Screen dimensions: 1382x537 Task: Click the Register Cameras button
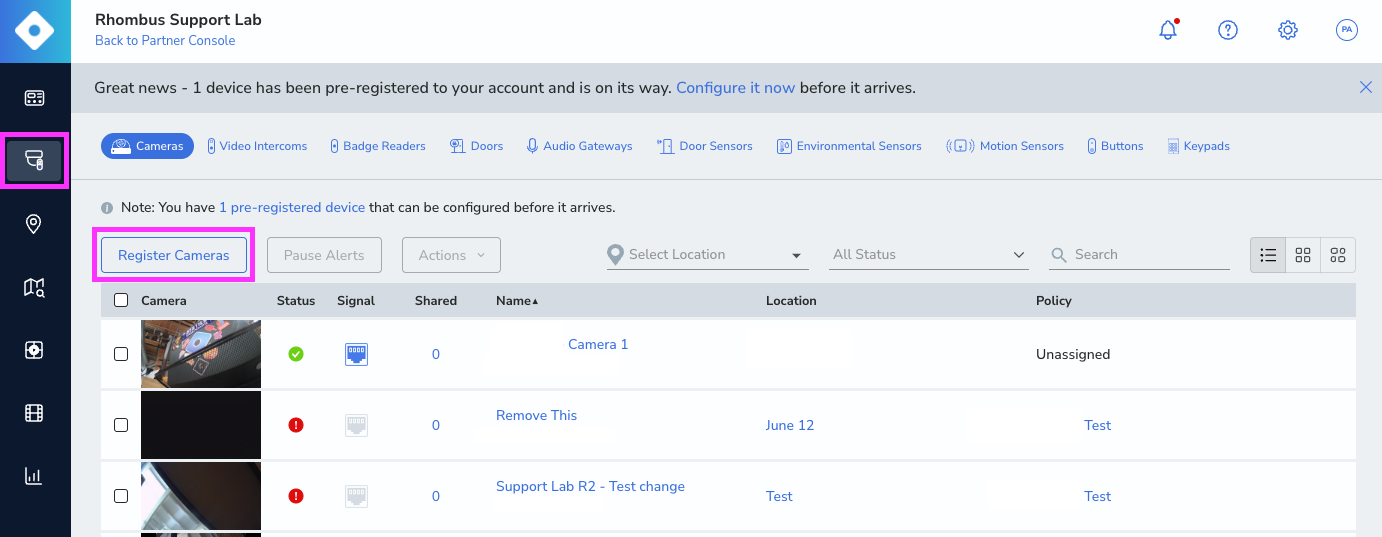coord(174,255)
